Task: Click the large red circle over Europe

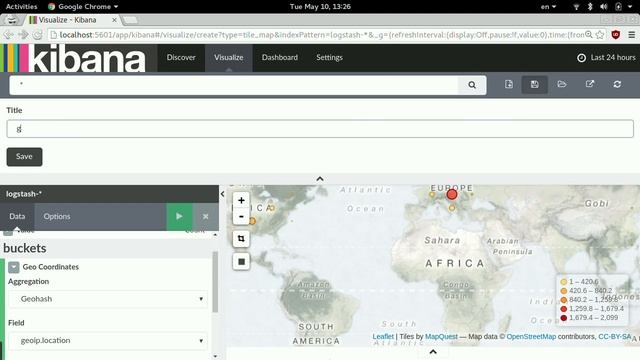Action: tap(451, 194)
